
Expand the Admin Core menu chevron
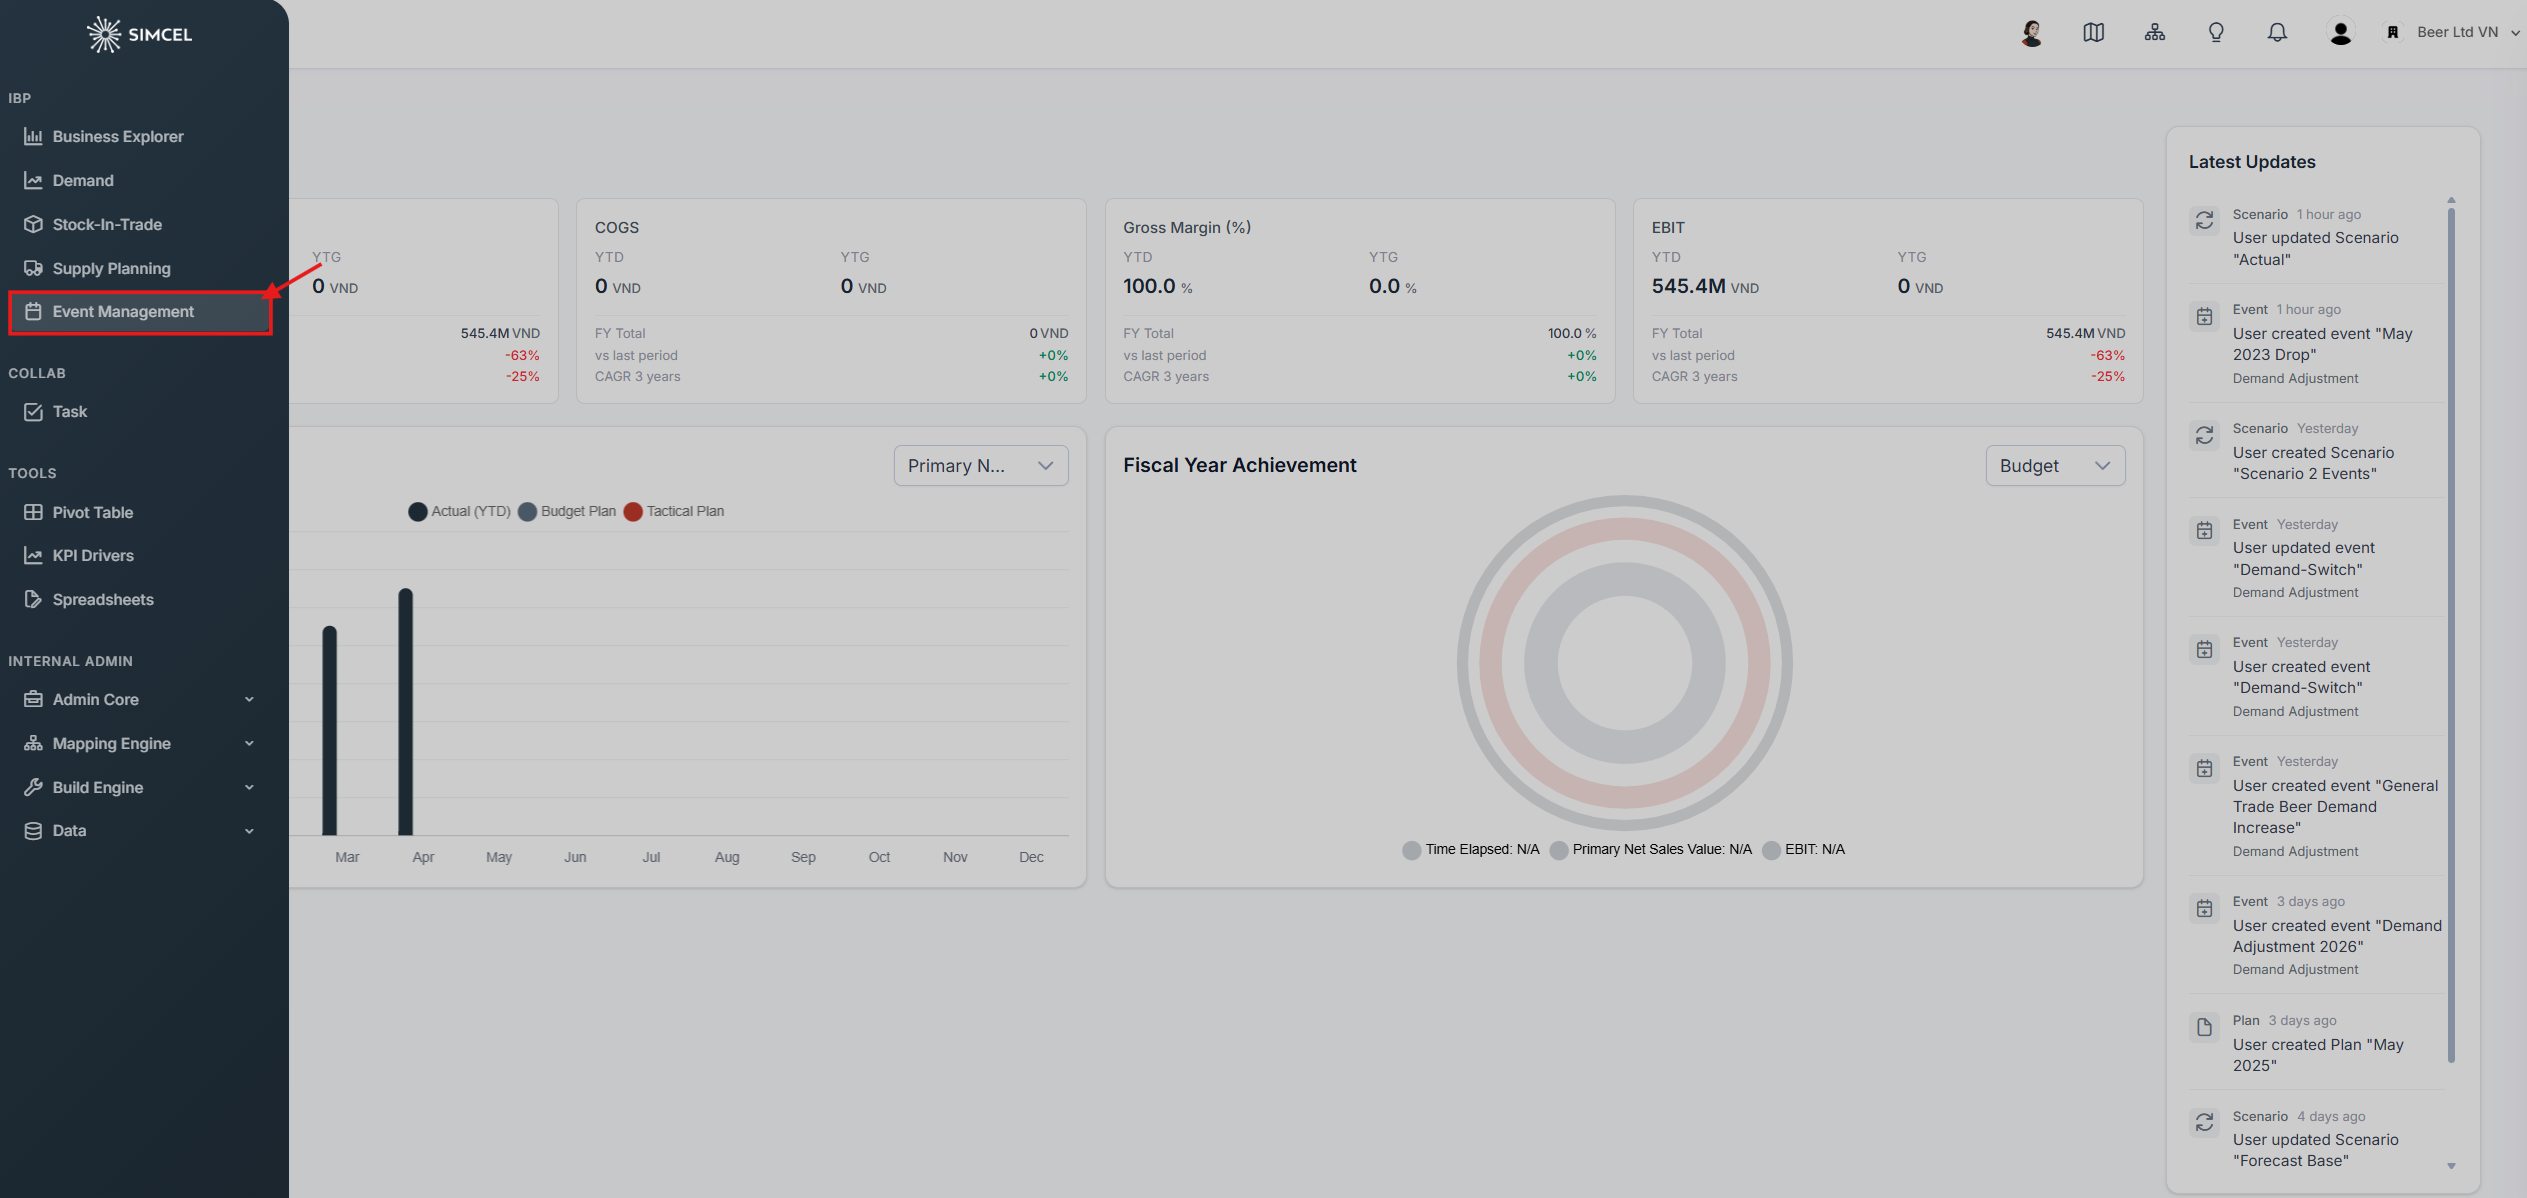pyautogui.click(x=249, y=699)
